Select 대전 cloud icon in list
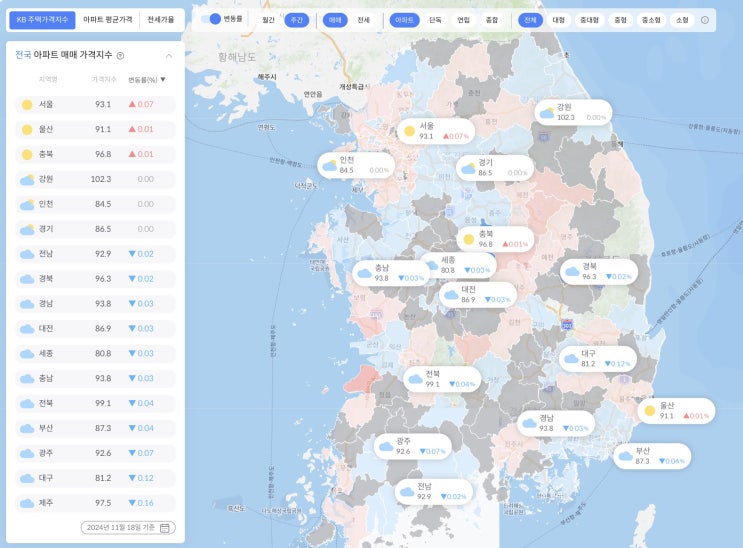Image resolution: width=743 pixels, height=548 pixels. pos(27,329)
